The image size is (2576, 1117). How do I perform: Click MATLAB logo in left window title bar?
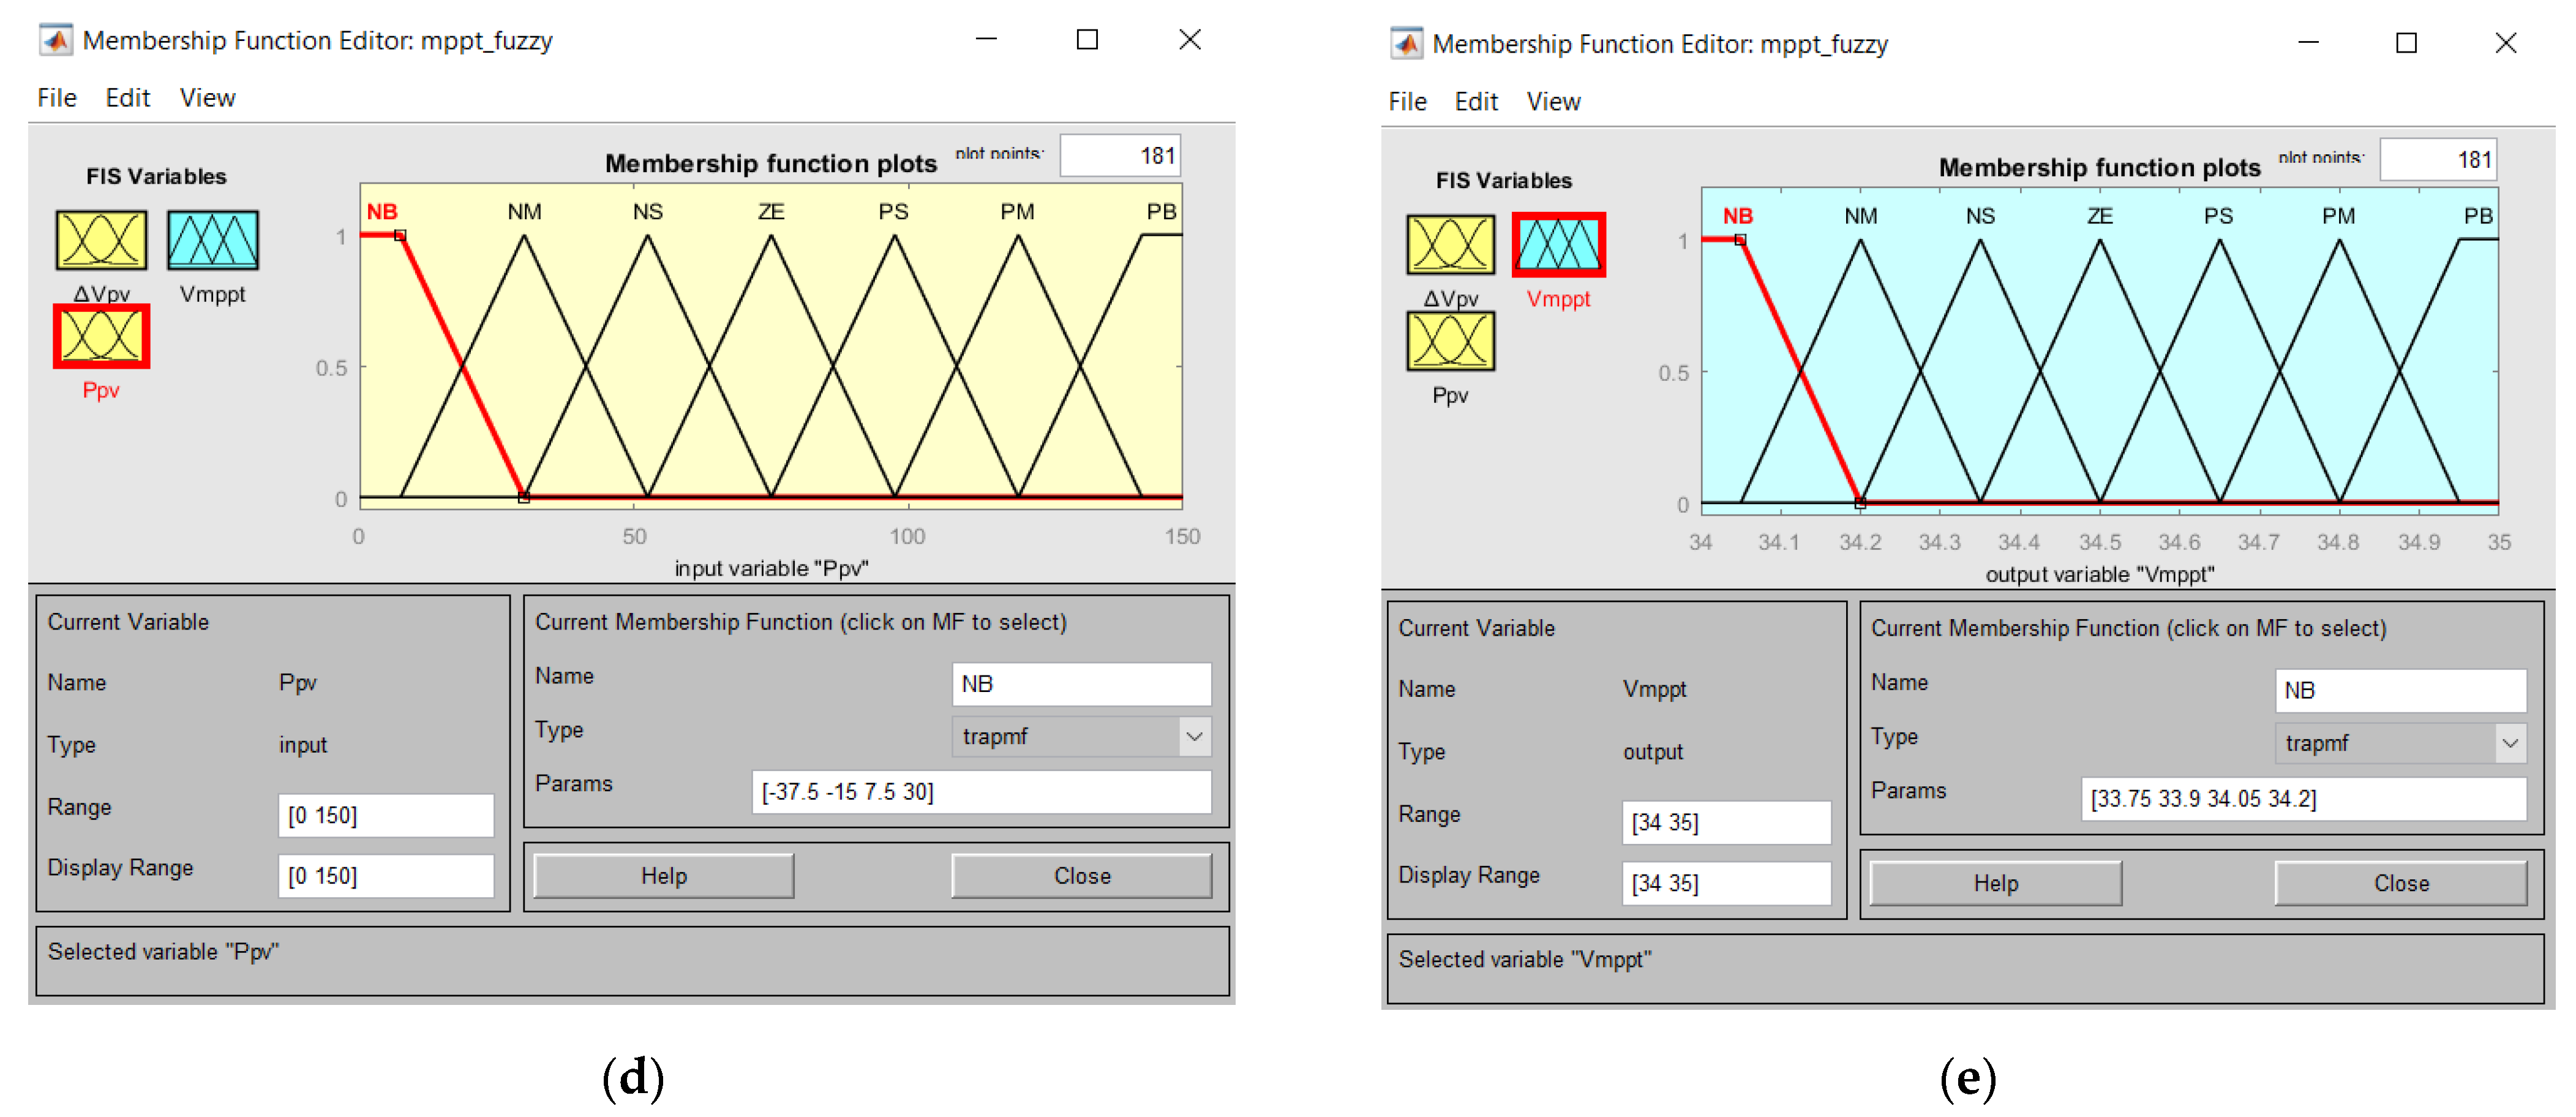(x=56, y=40)
